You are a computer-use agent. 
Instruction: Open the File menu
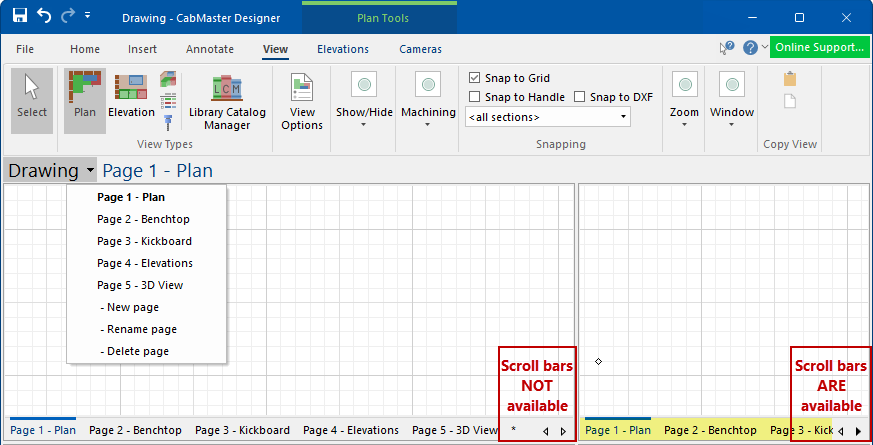click(25, 49)
